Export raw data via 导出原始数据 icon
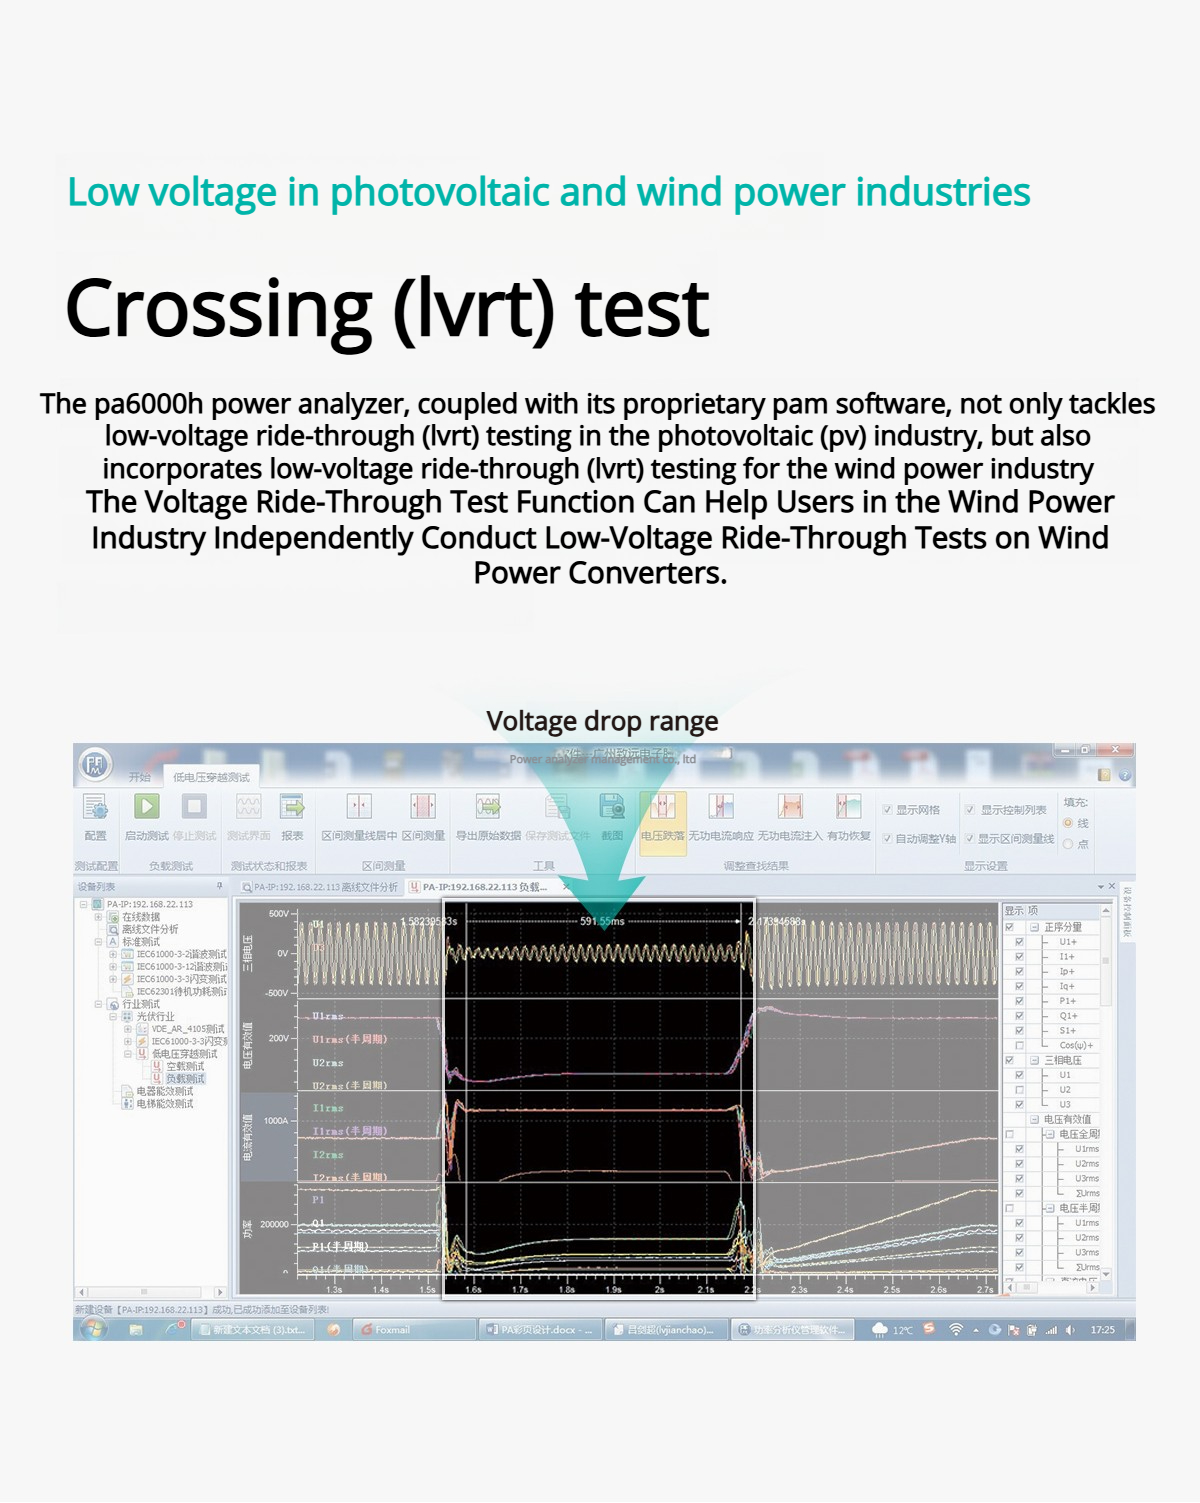 tap(488, 807)
